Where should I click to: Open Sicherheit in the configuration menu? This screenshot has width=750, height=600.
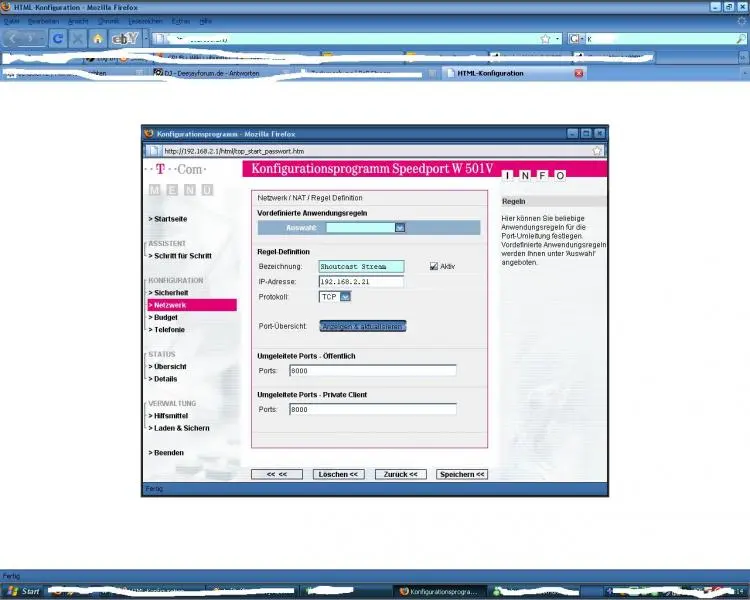(x=168, y=292)
